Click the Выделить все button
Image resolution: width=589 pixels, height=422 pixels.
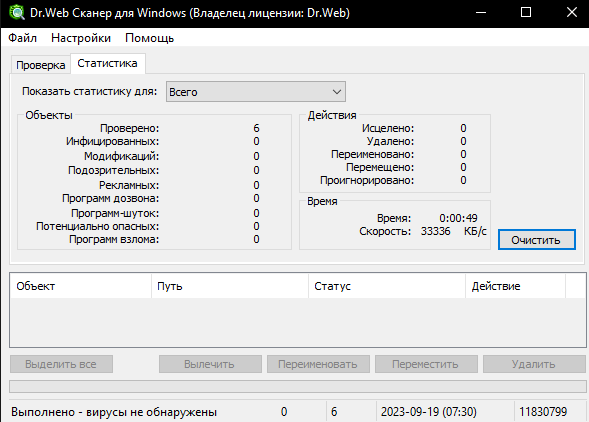click(61, 364)
